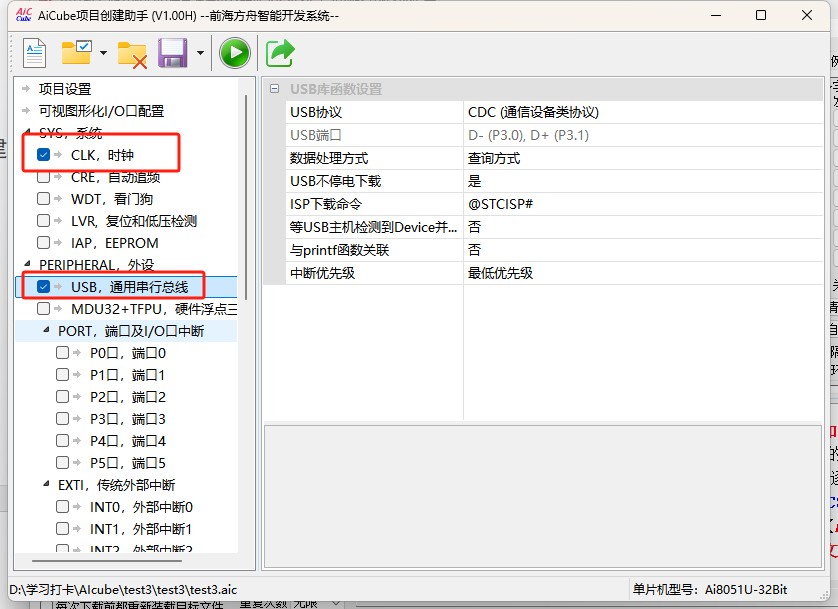Viewport: 838px width, 609px height.
Task: Click the USB端口 property row label
Action: (315, 135)
